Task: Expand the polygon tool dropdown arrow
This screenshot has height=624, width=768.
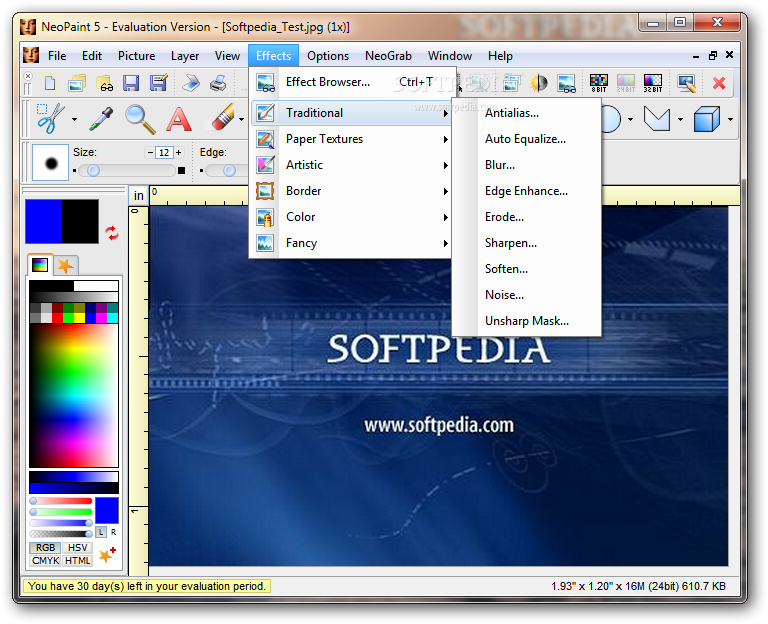Action: click(x=680, y=119)
